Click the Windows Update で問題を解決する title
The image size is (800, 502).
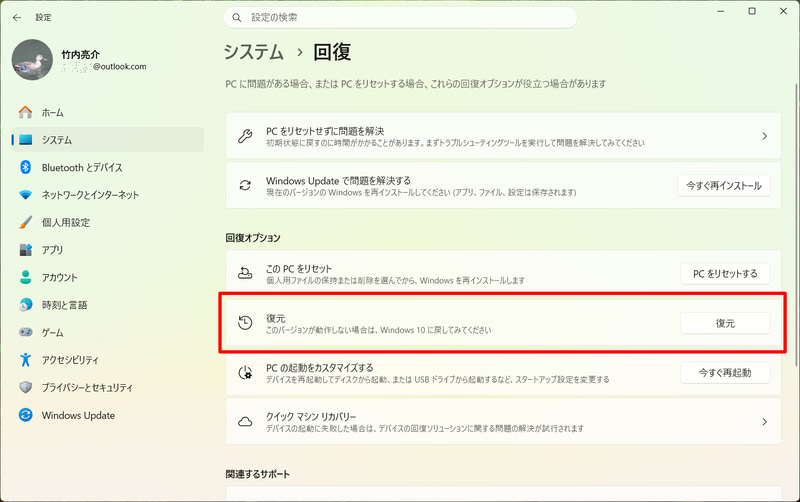click(x=338, y=181)
